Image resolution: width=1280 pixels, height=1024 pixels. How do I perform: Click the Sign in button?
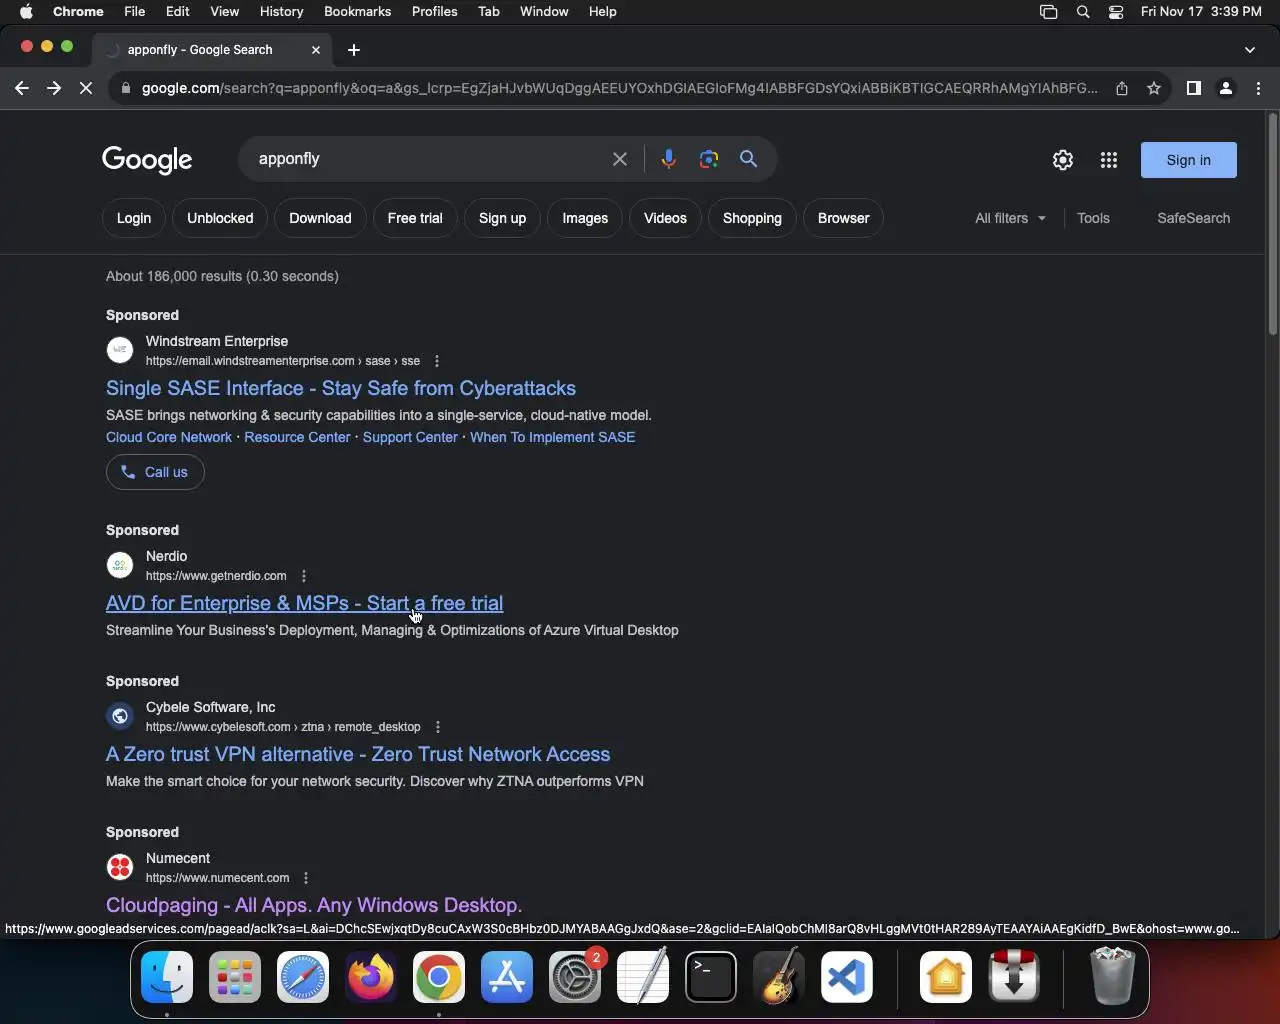click(1188, 160)
